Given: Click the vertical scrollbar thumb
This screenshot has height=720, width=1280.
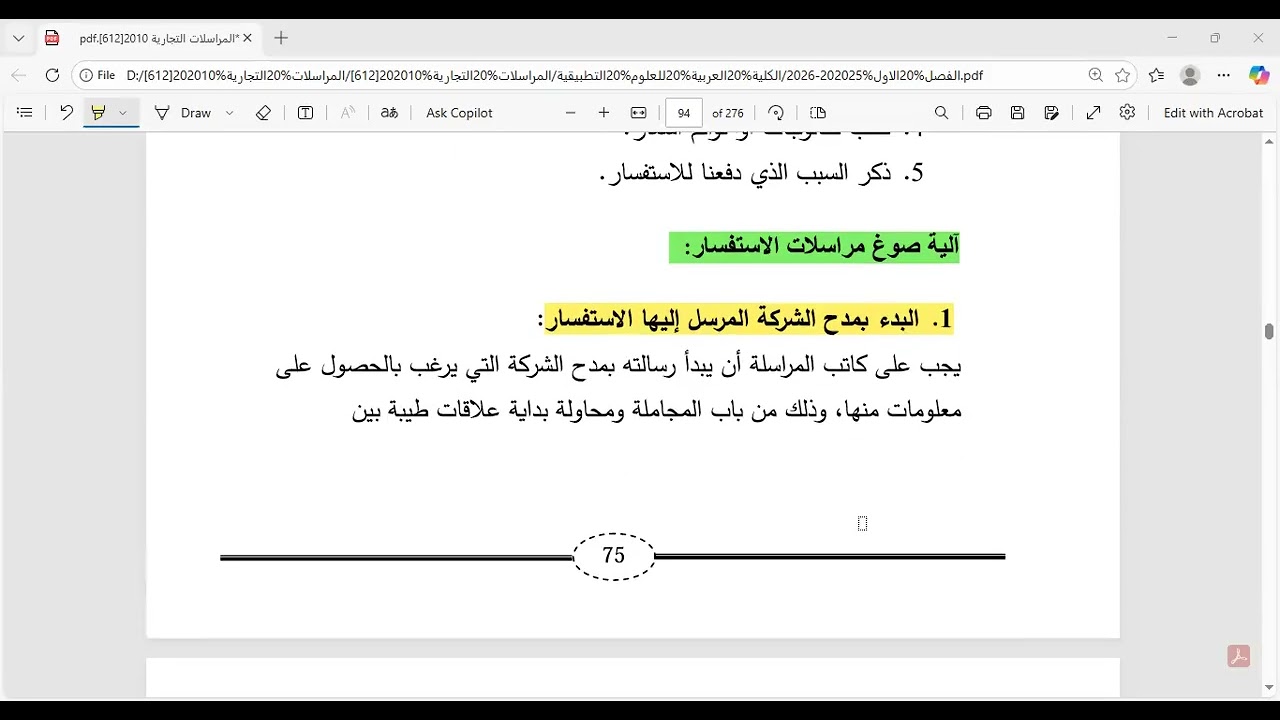Looking at the screenshot, I should (x=1269, y=332).
